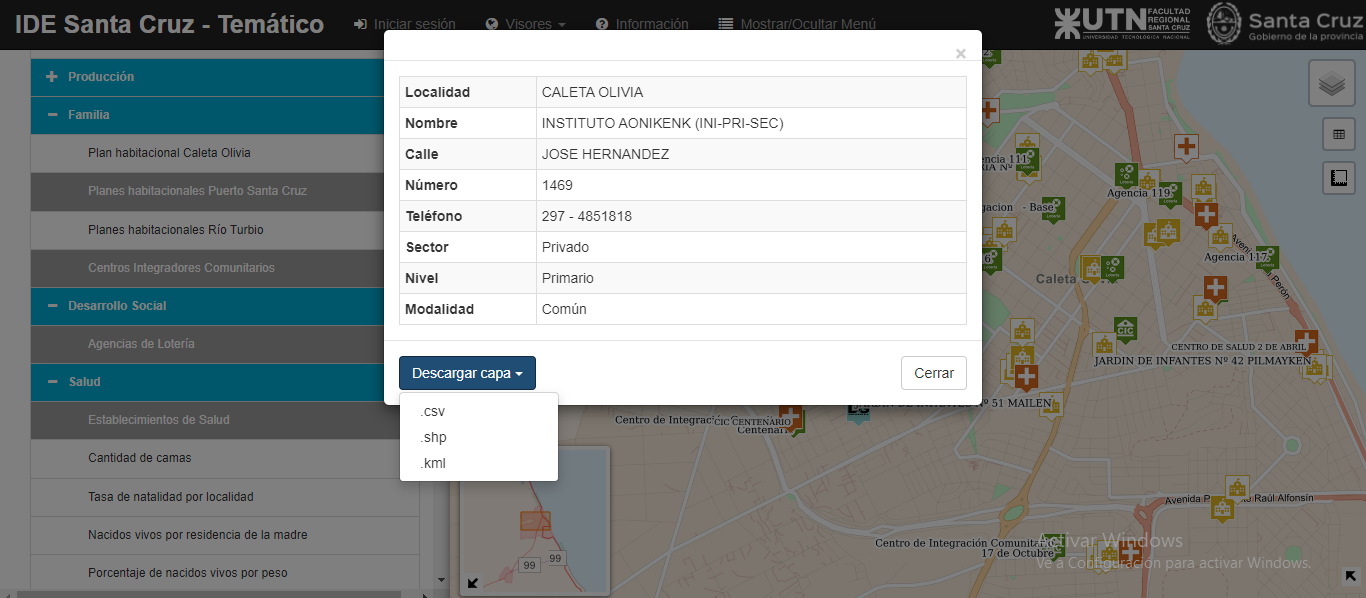The height and width of the screenshot is (598, 1366).
Task: Click the Cerrar button
Action: [934, 373]
